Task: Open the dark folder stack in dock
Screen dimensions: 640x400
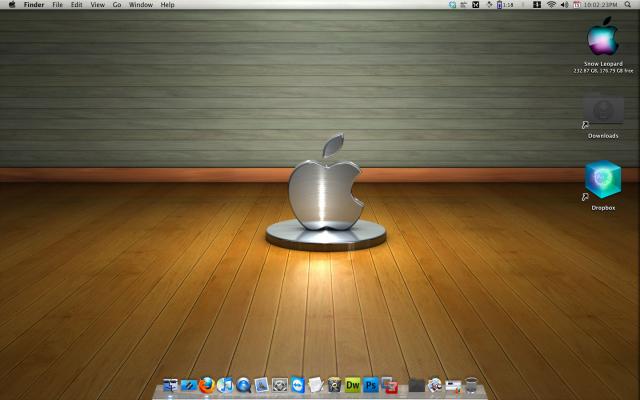Action: [416, 385]
